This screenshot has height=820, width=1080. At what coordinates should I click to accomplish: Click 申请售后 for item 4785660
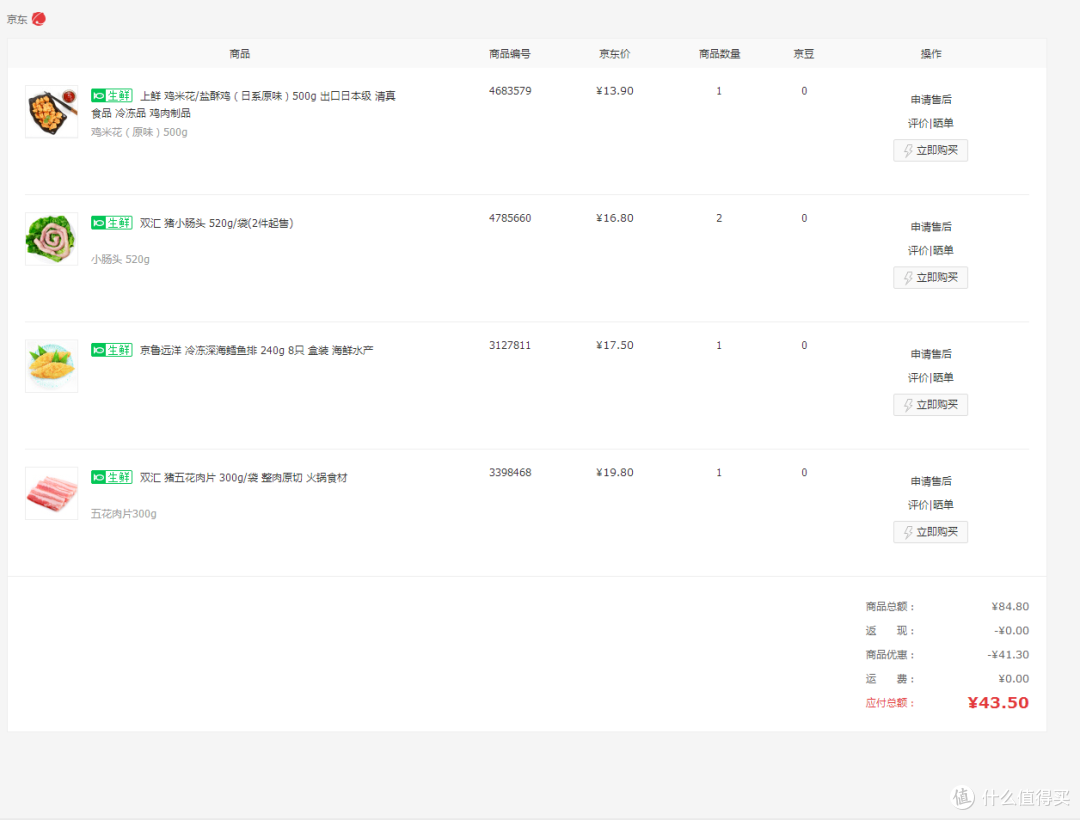[931, 227]
